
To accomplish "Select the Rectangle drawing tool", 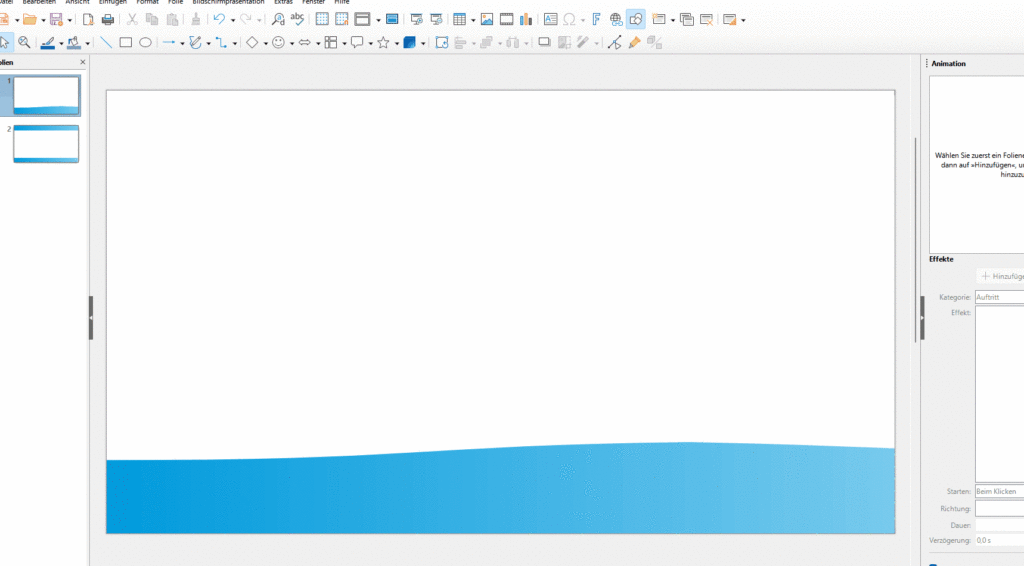I will tap(126, 43).
